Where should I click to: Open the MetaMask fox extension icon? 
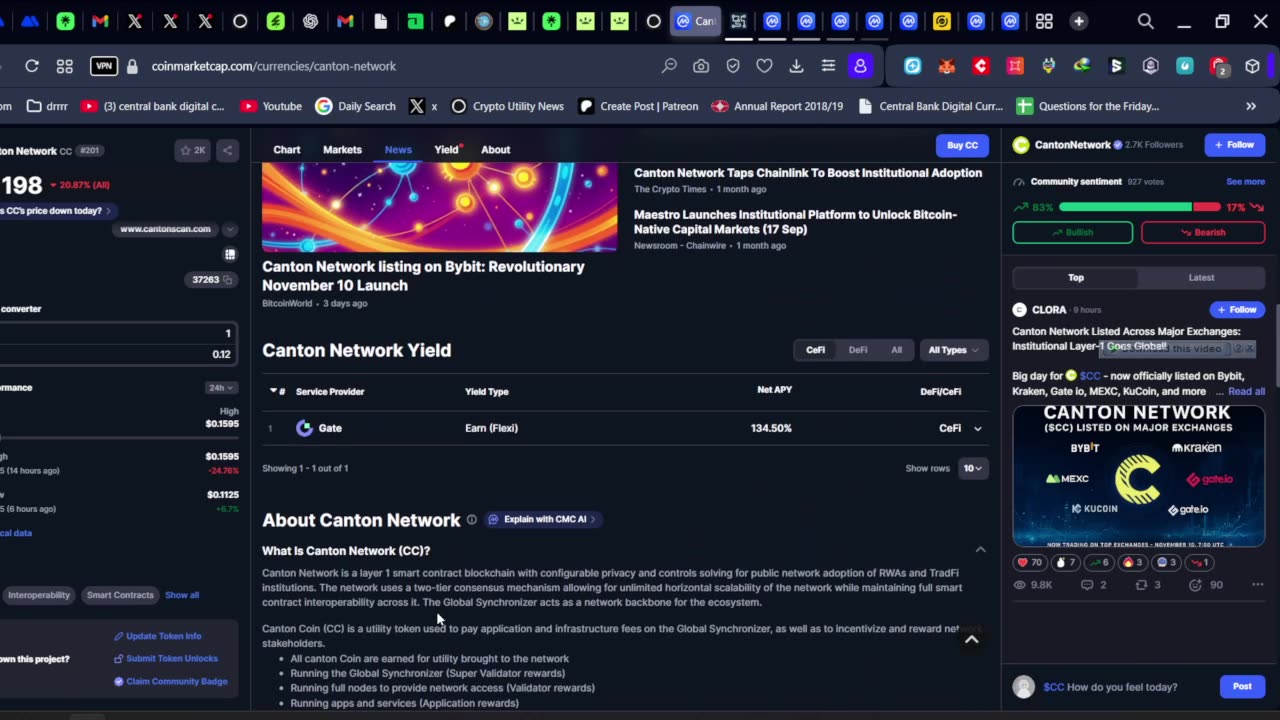(946, 66)
